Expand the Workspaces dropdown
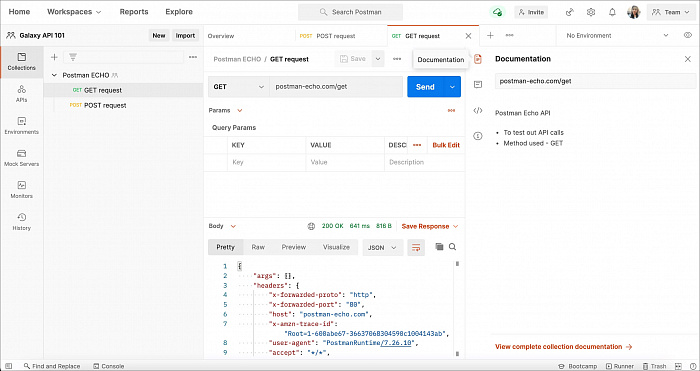 click(74, 12)
